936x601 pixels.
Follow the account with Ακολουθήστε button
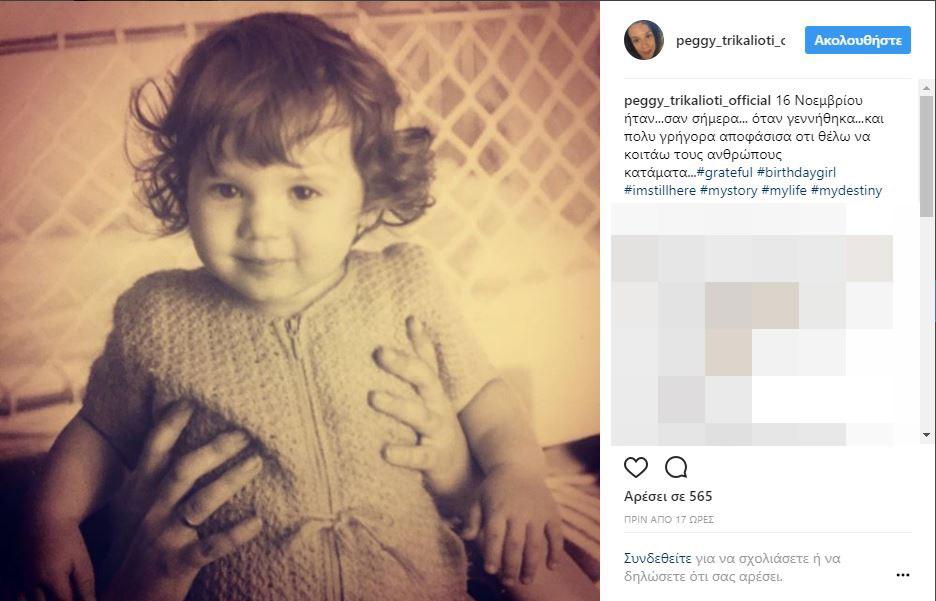(857, 40)
